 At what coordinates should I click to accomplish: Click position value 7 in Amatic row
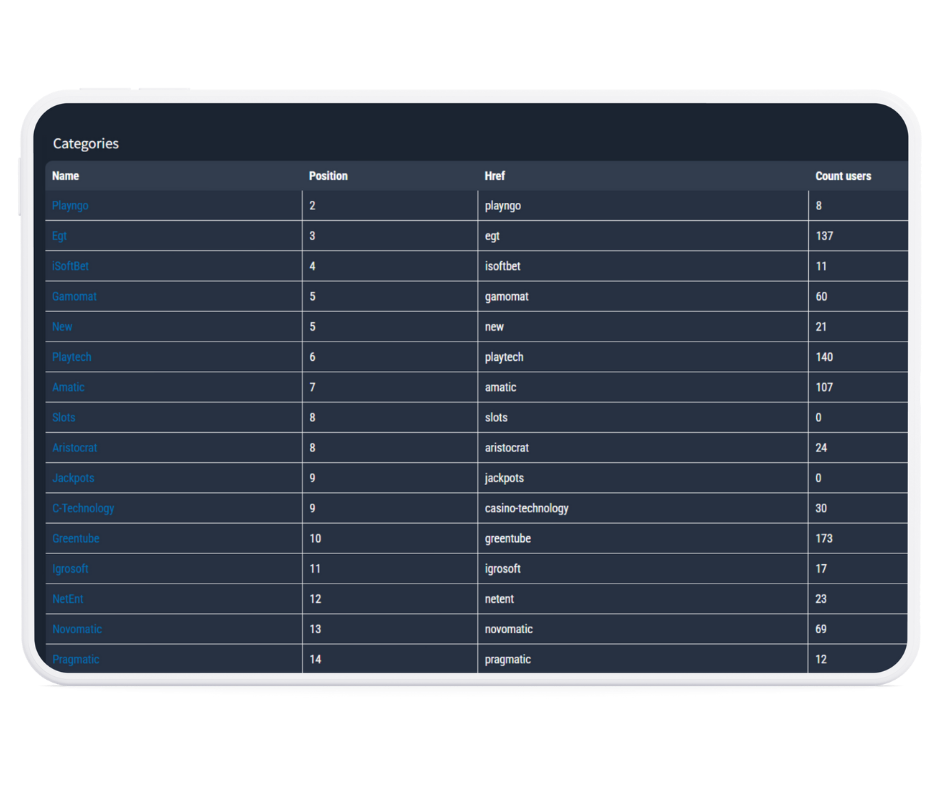(x=312, y=387)
